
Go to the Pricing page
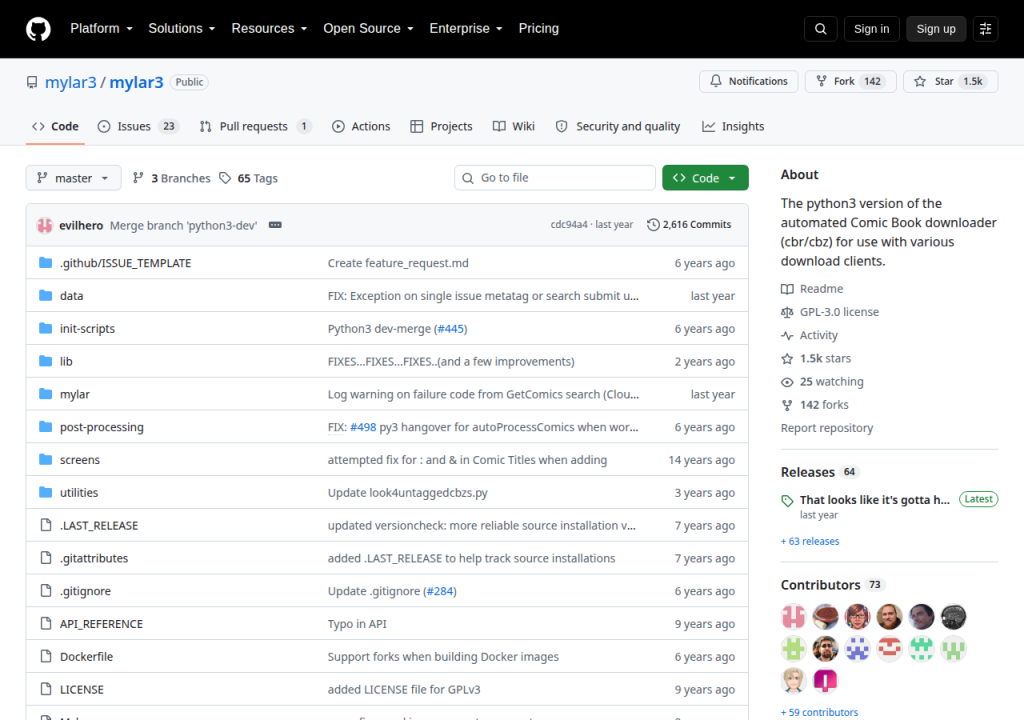[538, 29]
